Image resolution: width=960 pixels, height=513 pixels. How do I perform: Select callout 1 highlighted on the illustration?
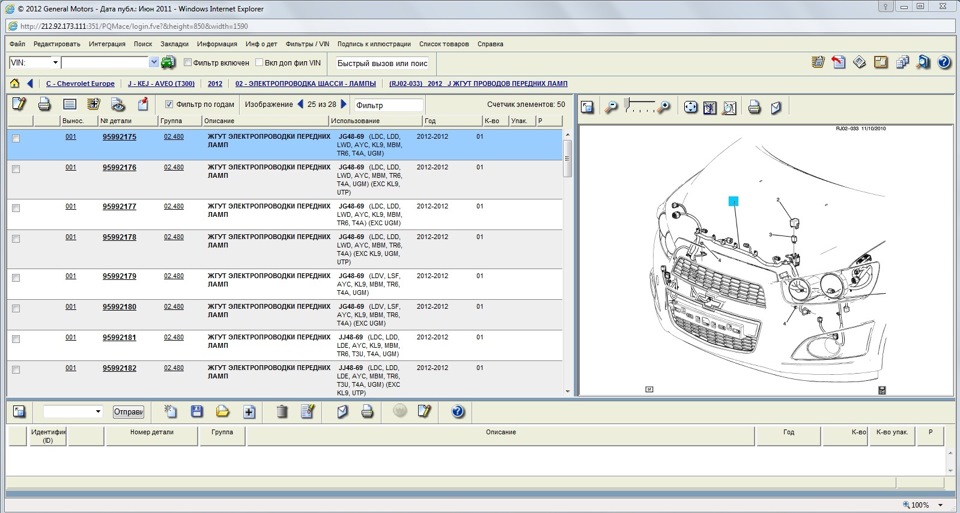point(733,201)
